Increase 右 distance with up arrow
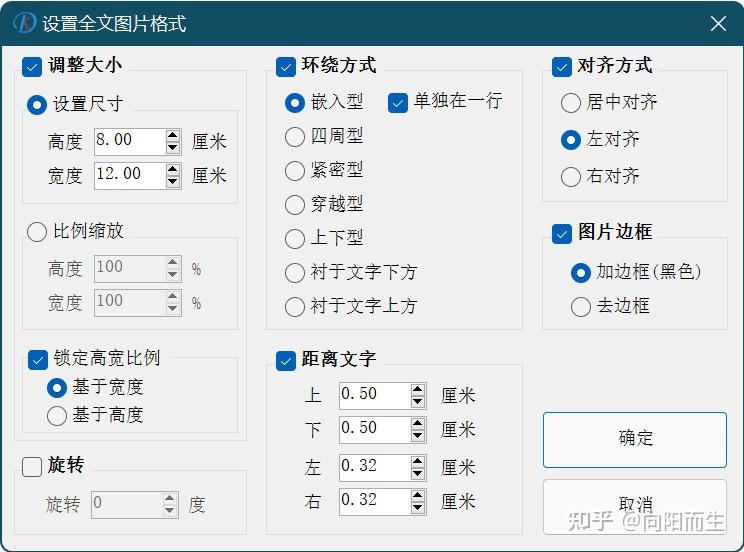 click(x=418, y=496)
